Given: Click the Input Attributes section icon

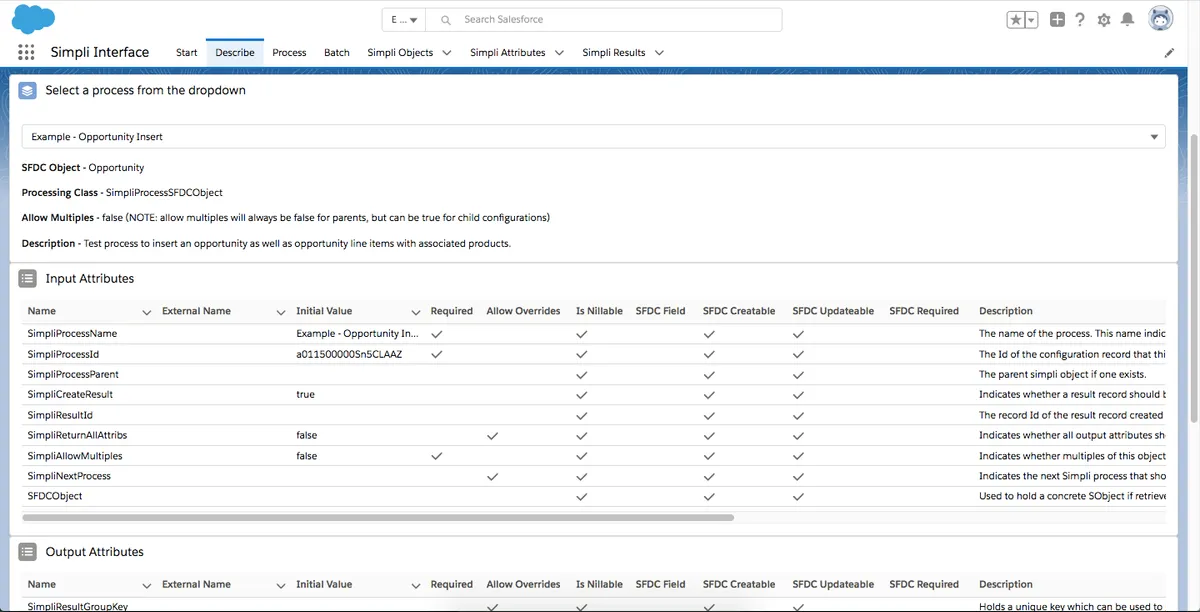Looking at the screenshot, I should pos(28,279).
